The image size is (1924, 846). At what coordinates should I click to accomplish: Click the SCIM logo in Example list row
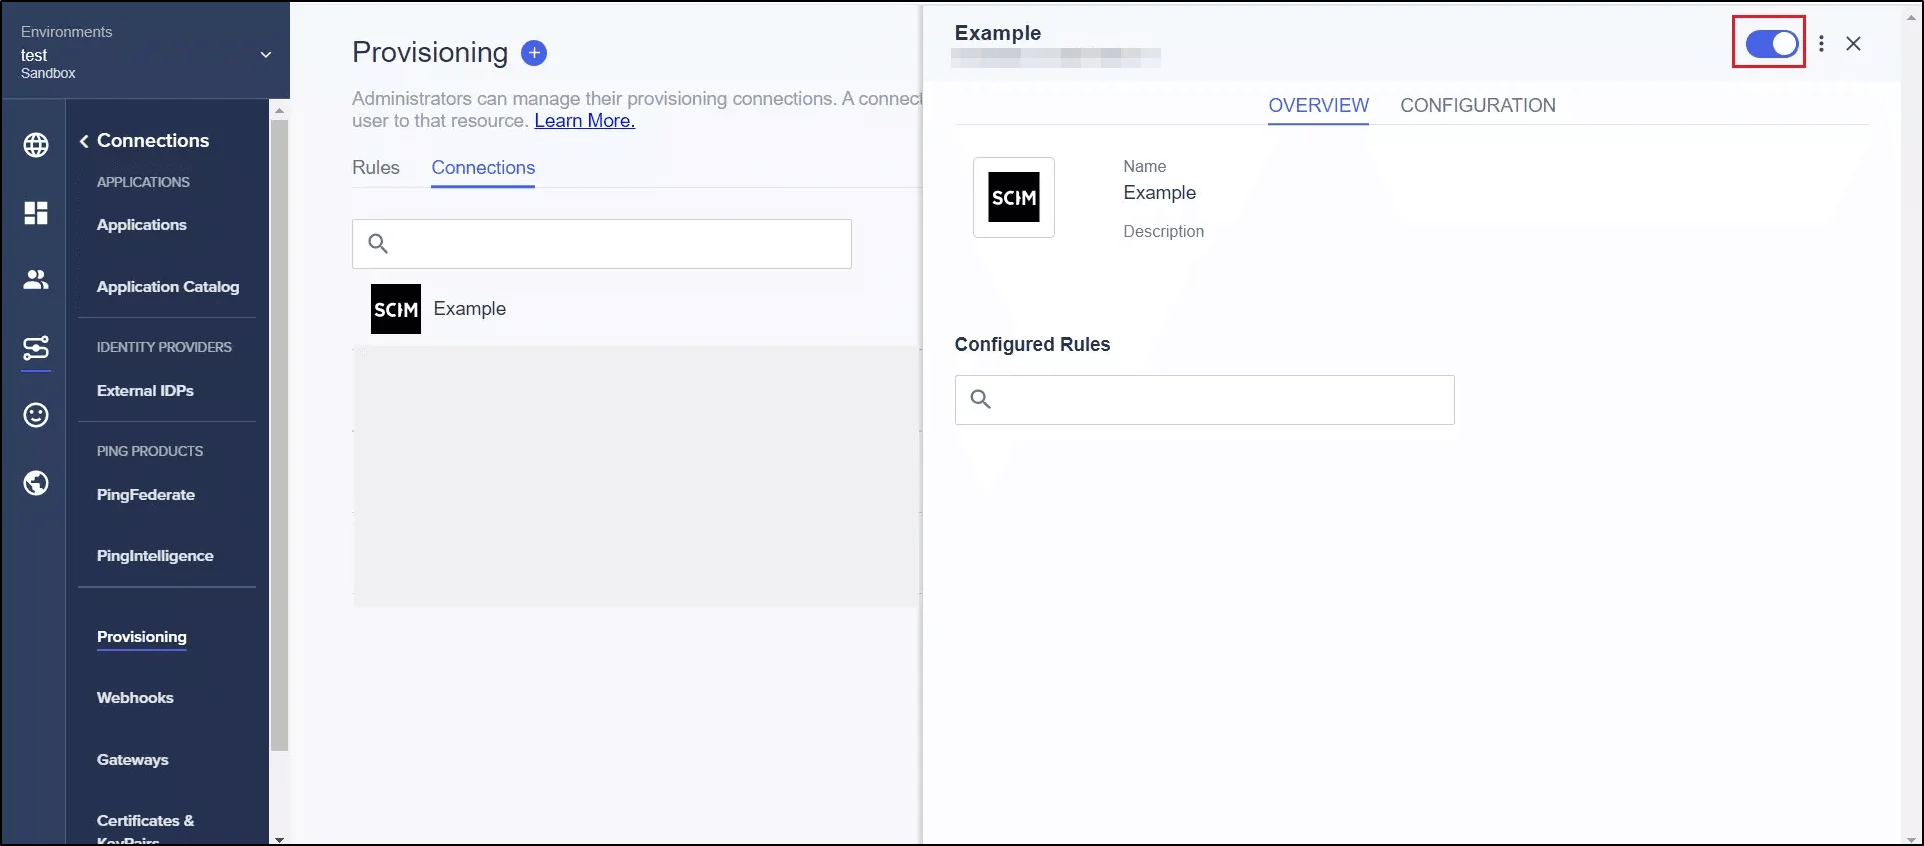tap(396, 309)
